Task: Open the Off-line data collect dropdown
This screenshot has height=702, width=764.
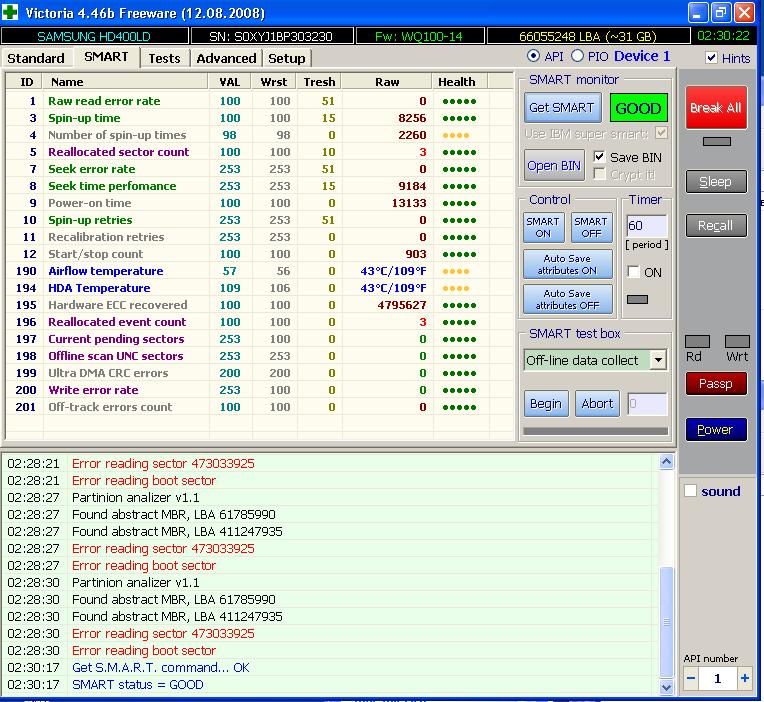Action: coord(658,360)
